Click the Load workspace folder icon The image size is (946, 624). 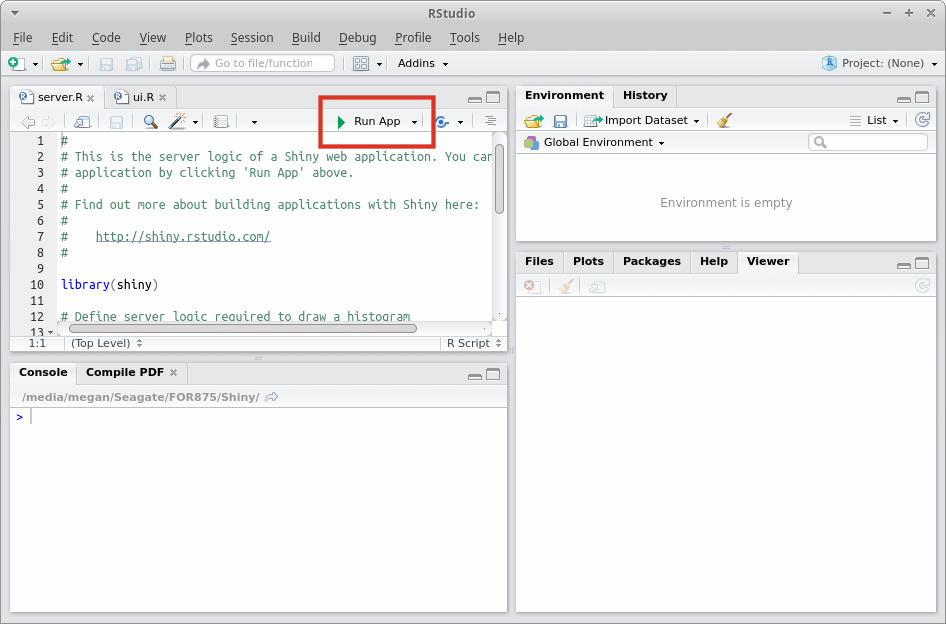(x=534, y=121)
